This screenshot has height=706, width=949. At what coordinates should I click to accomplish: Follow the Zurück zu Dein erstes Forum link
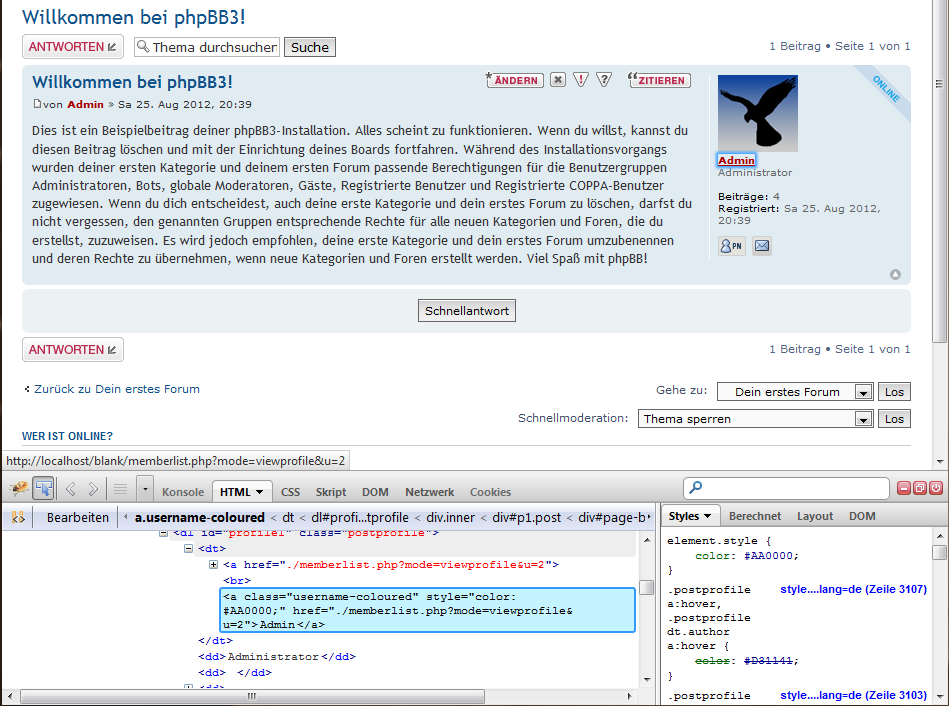(x=117, y=389)
